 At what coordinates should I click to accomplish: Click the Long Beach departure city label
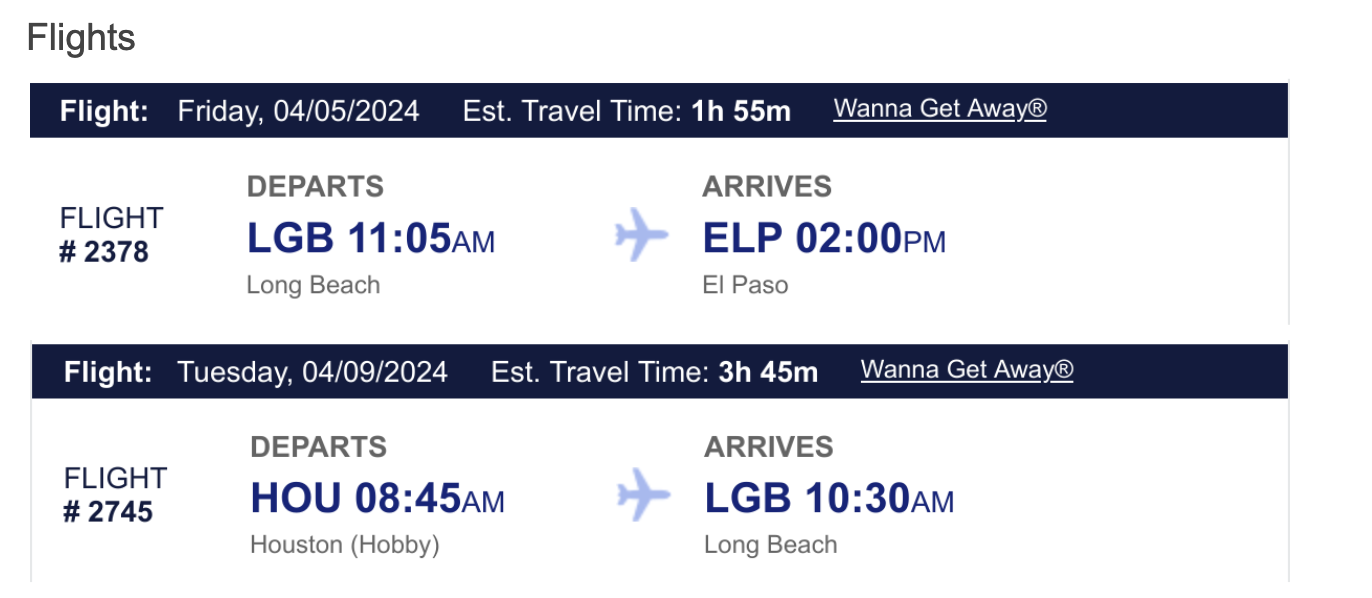point(314,285)
